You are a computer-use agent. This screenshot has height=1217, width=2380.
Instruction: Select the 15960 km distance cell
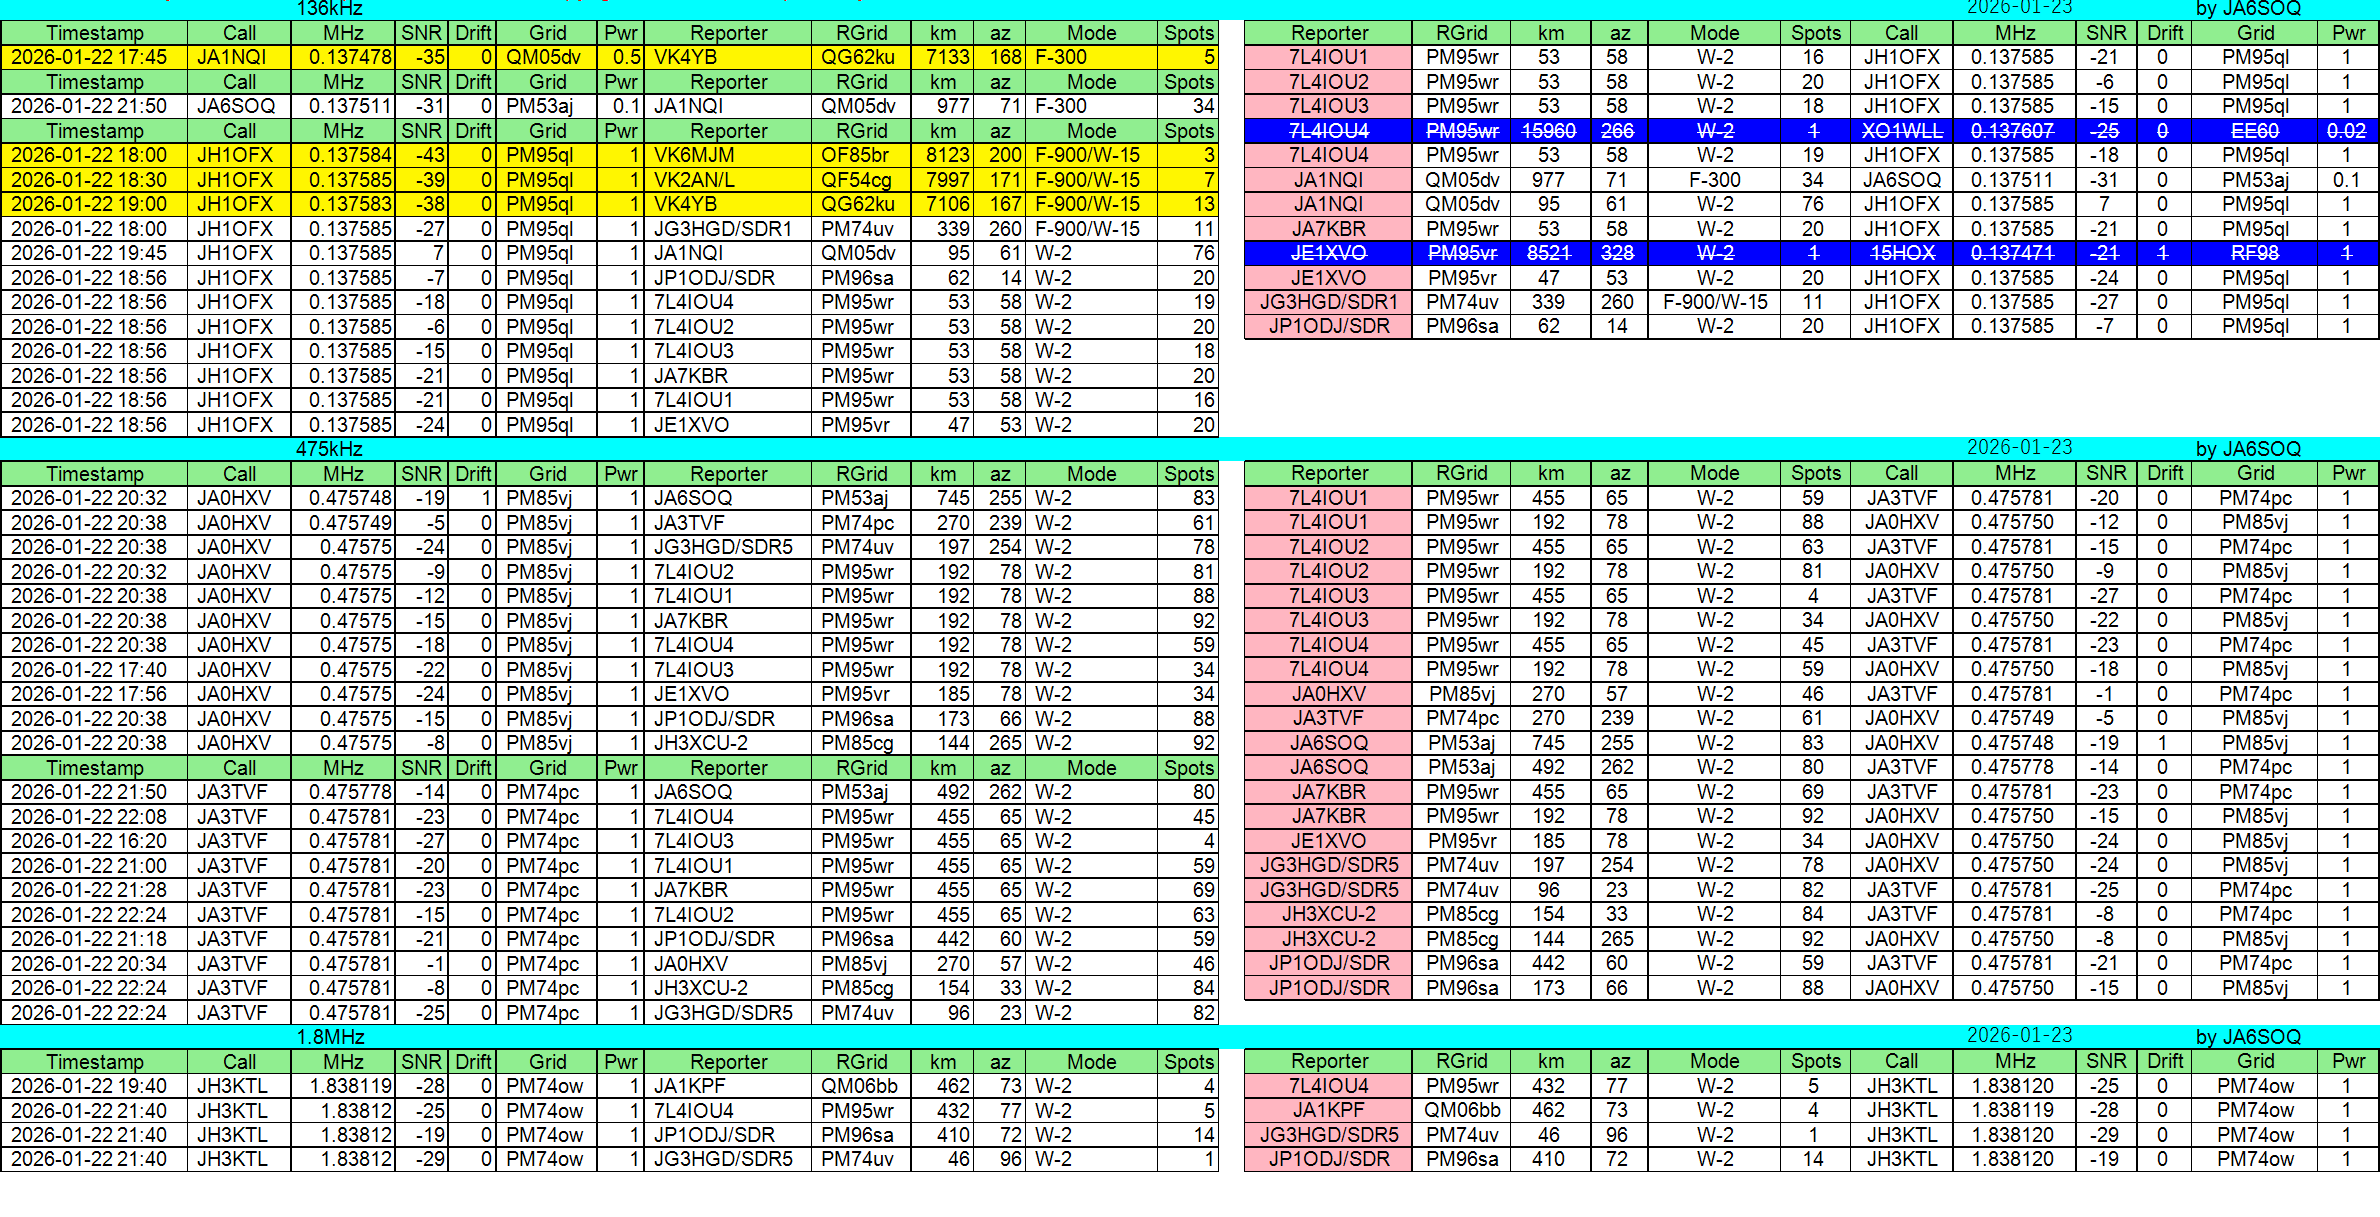point(1548,131)
